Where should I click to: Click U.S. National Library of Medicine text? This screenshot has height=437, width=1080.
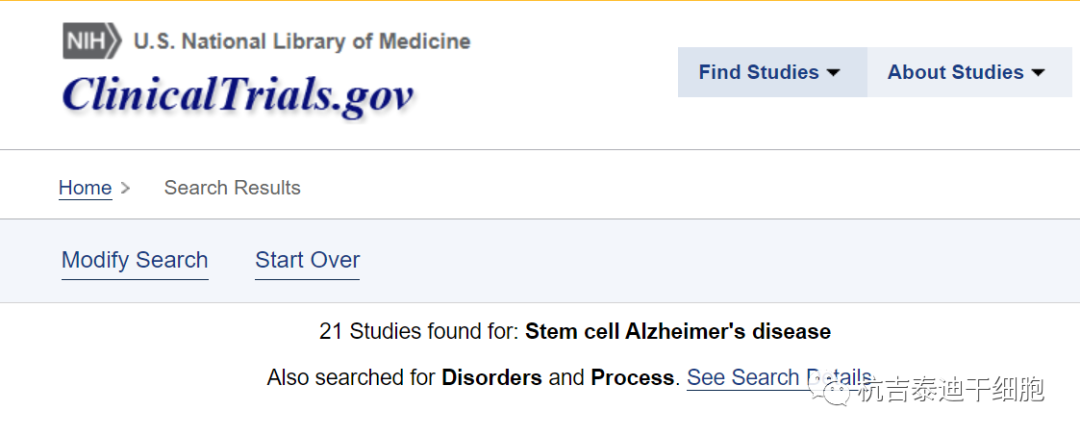(301, 42)
